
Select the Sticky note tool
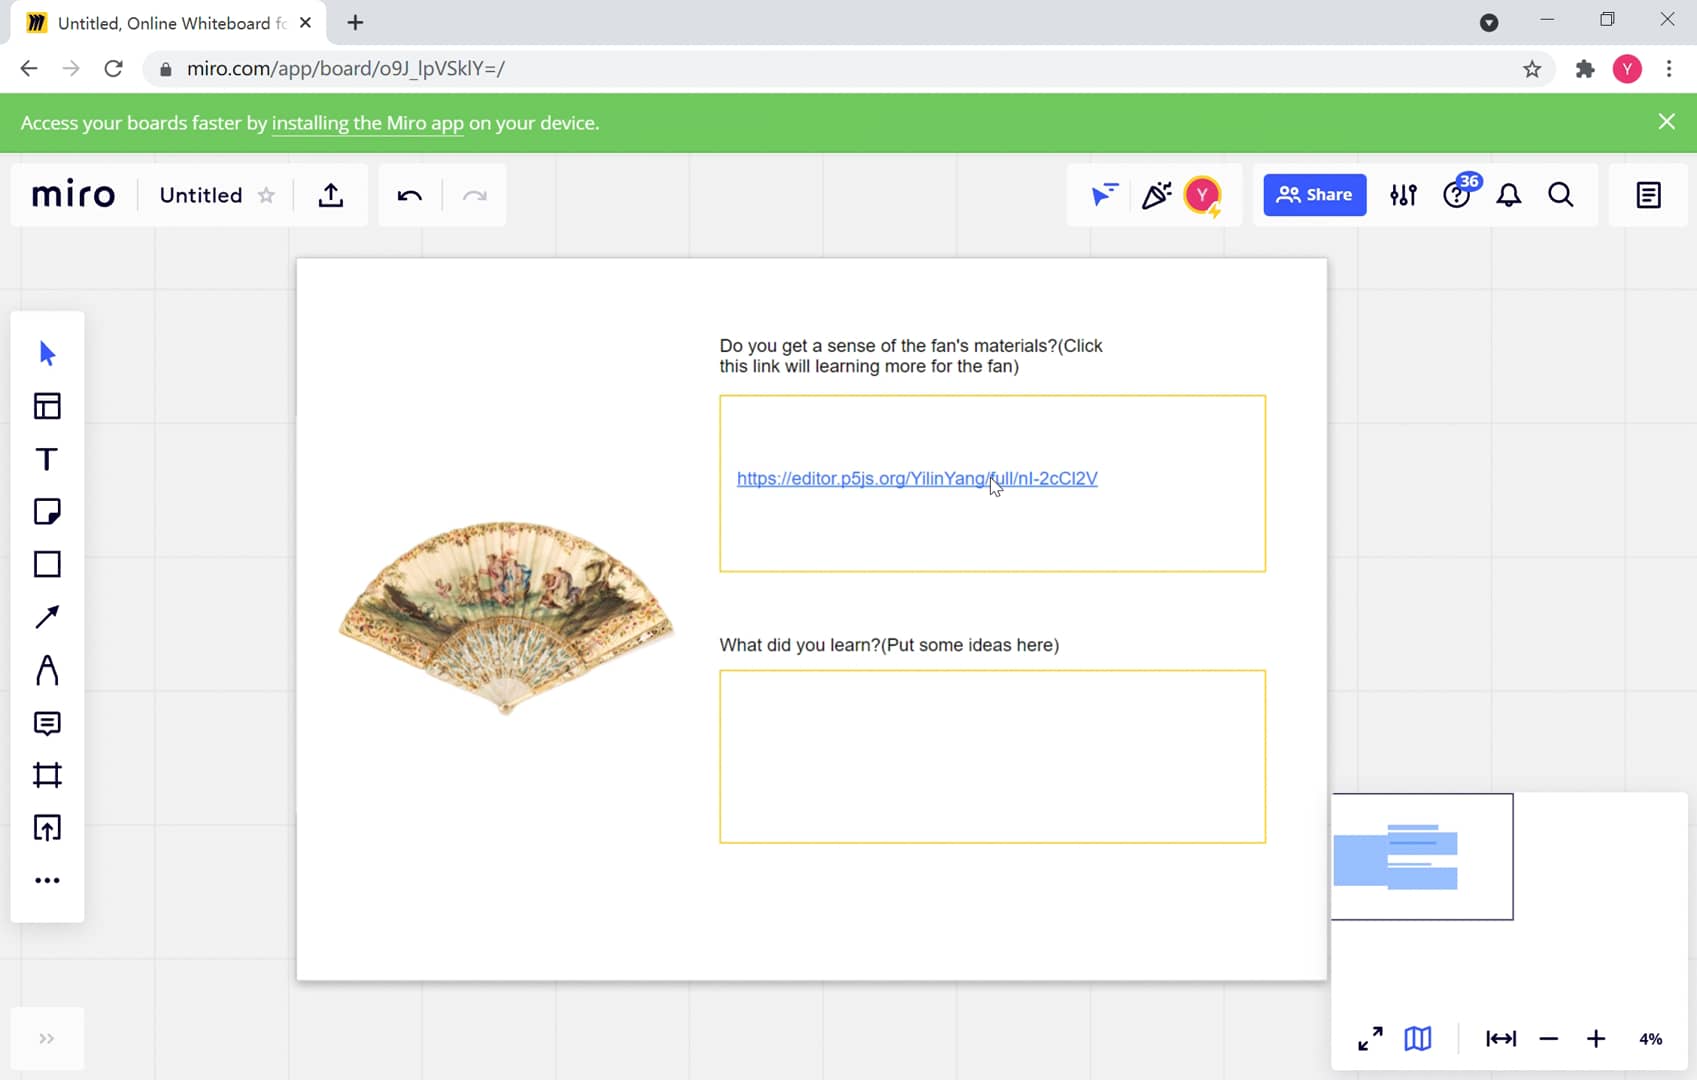47,511
